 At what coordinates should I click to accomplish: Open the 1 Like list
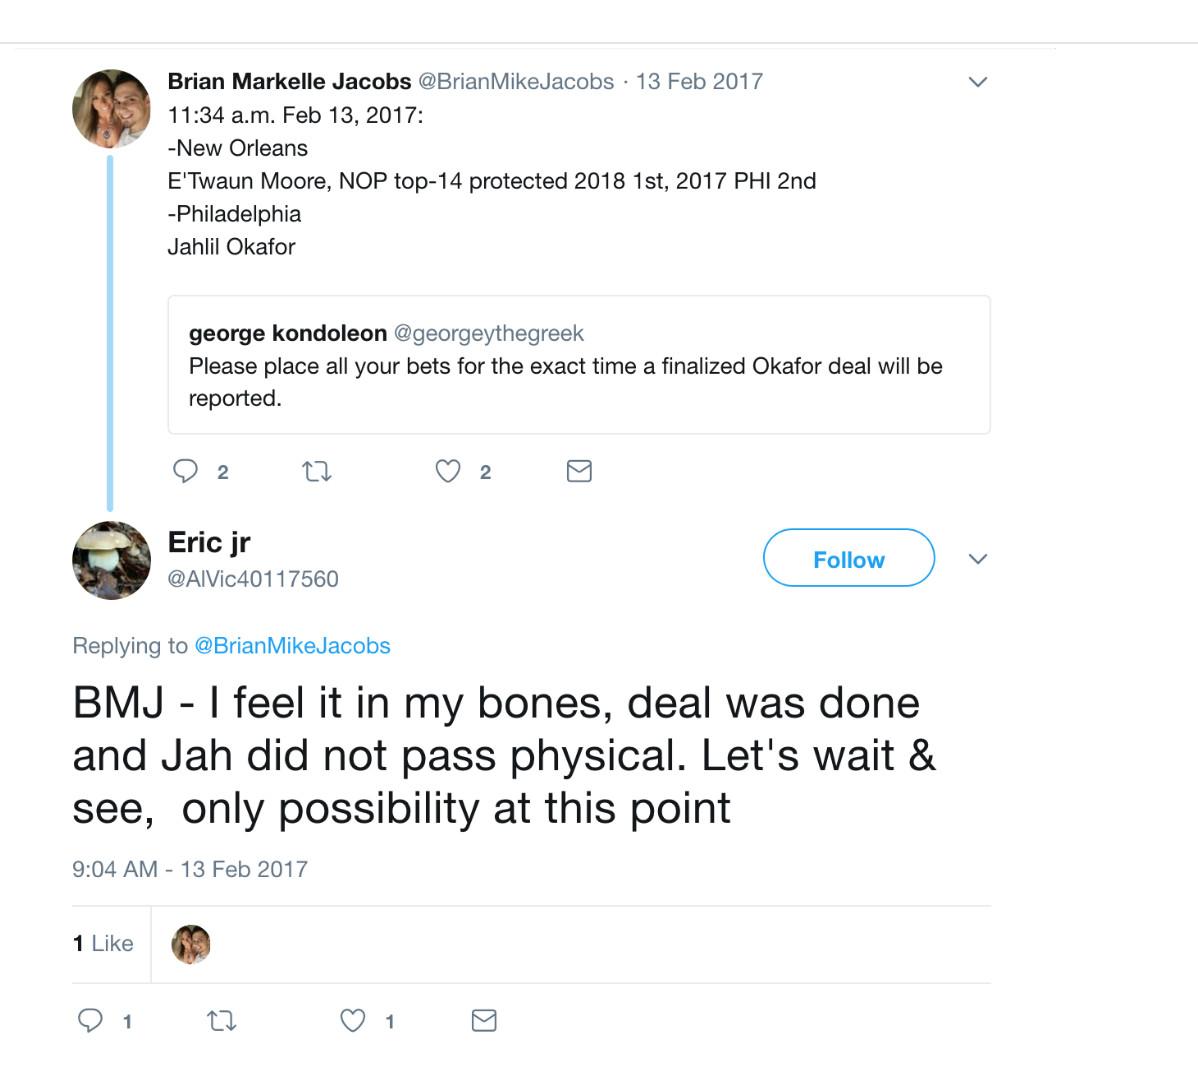(103, 944)
